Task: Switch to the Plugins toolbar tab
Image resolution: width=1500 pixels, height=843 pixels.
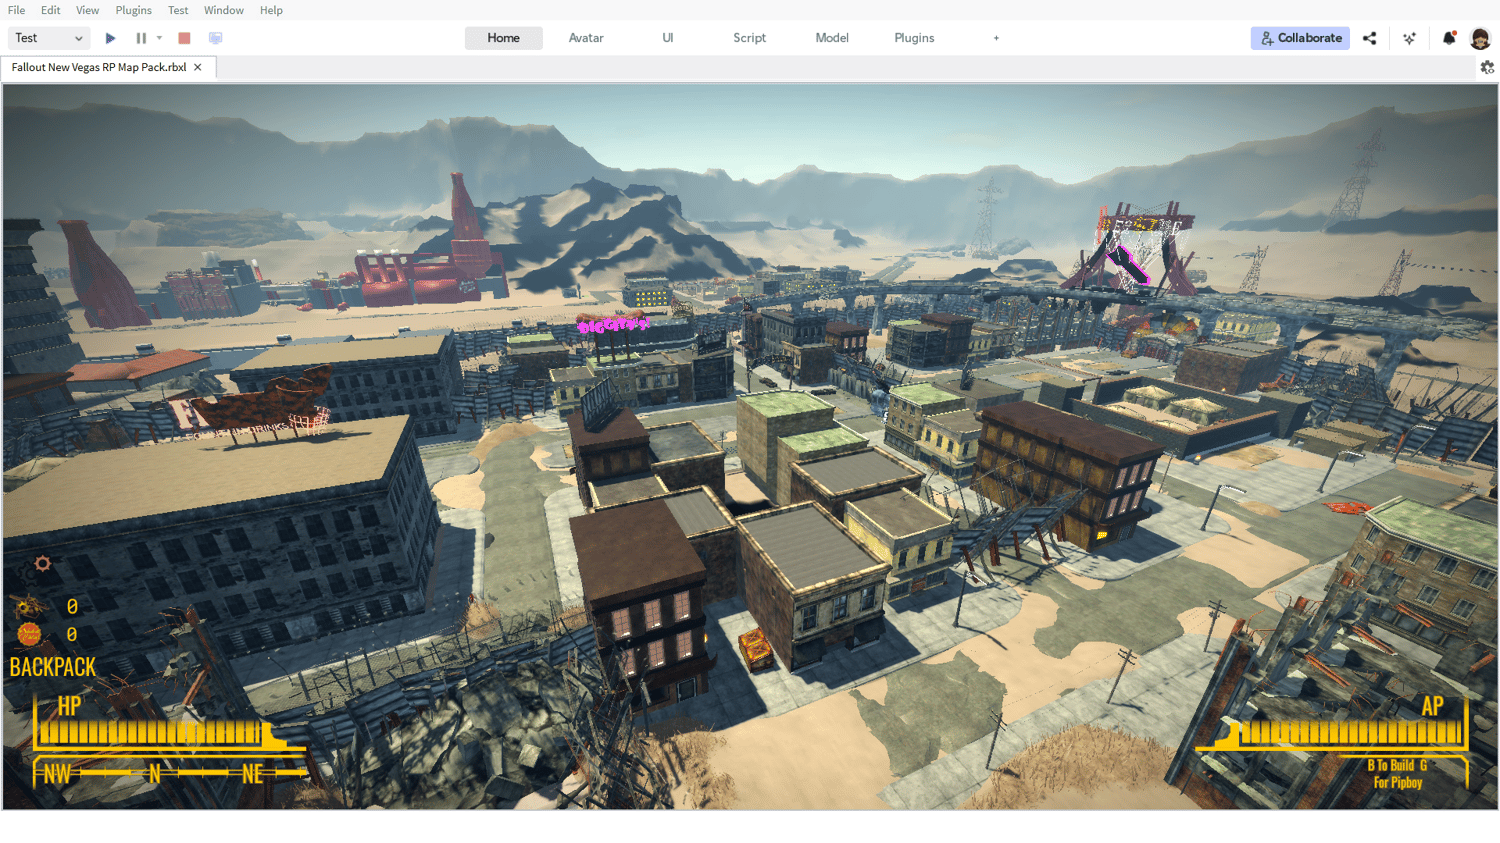Action: tap(914, 38)
